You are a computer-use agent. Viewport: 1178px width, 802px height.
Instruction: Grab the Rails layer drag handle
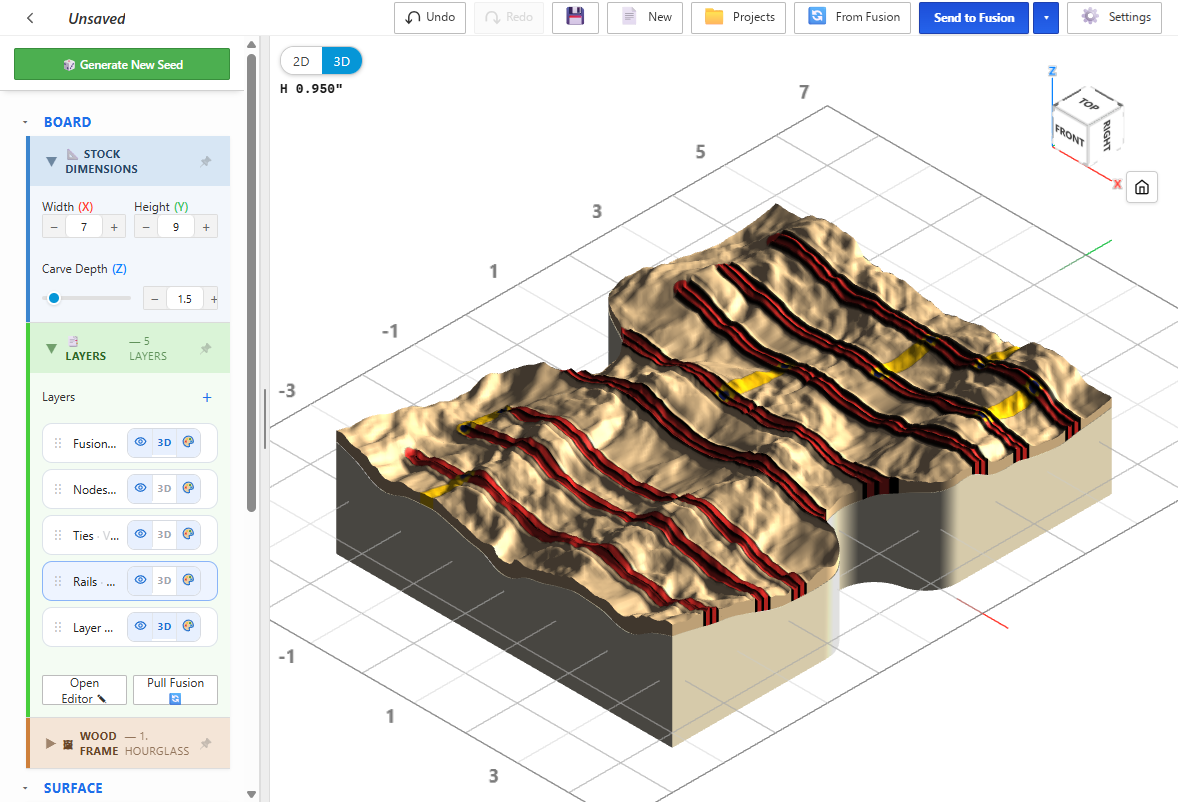pos(58,581)
